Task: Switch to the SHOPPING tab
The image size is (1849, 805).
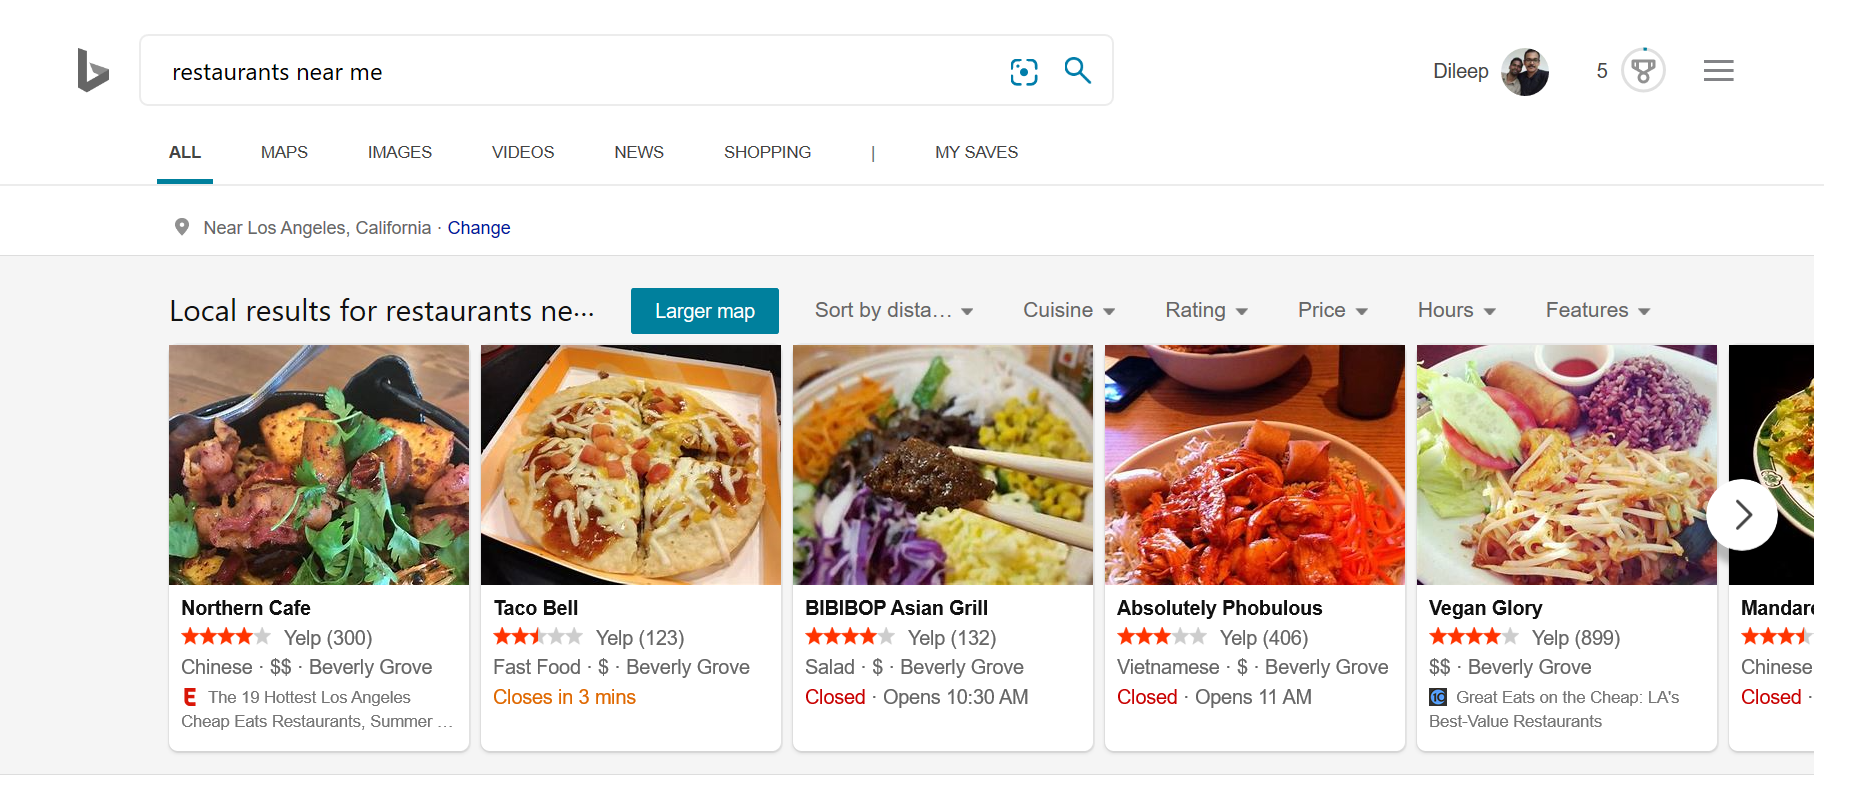Action: 767,152
